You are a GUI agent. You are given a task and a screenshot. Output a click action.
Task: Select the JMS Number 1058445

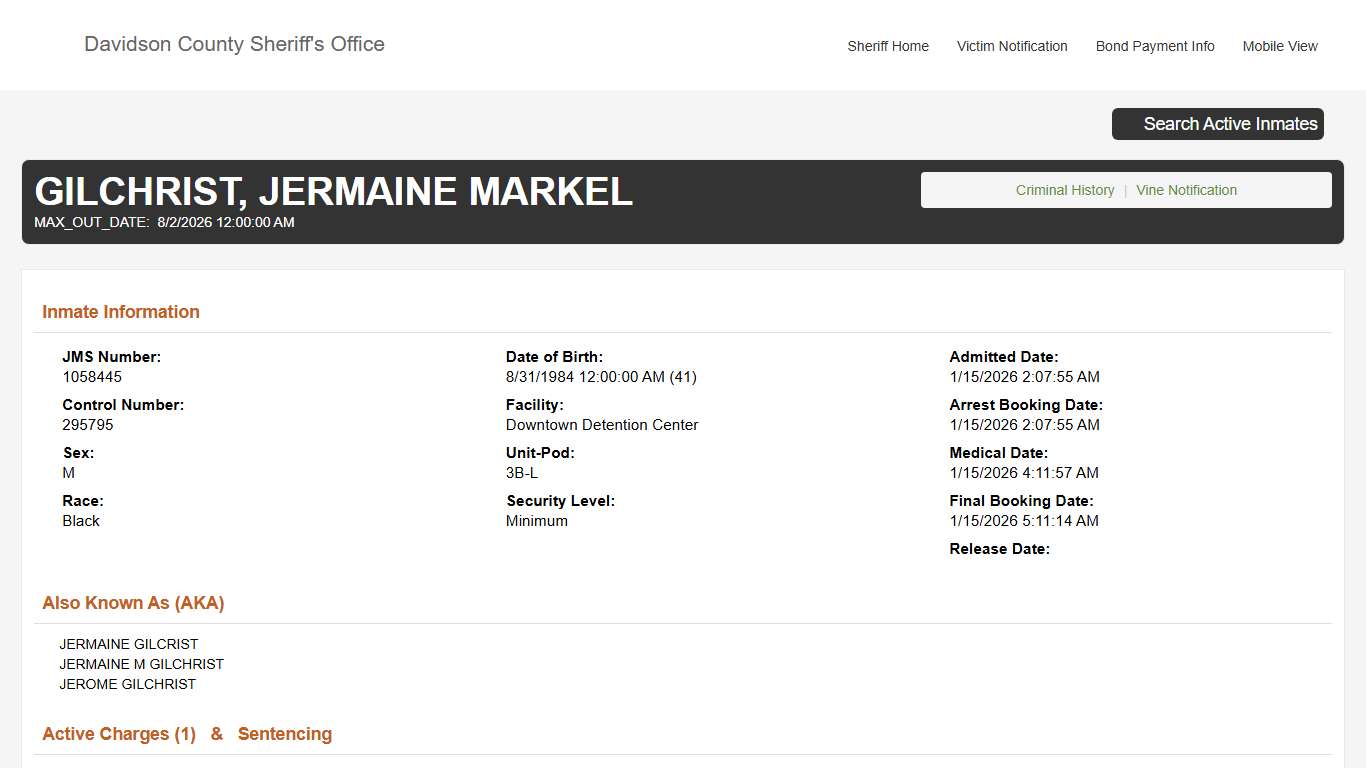92,376
